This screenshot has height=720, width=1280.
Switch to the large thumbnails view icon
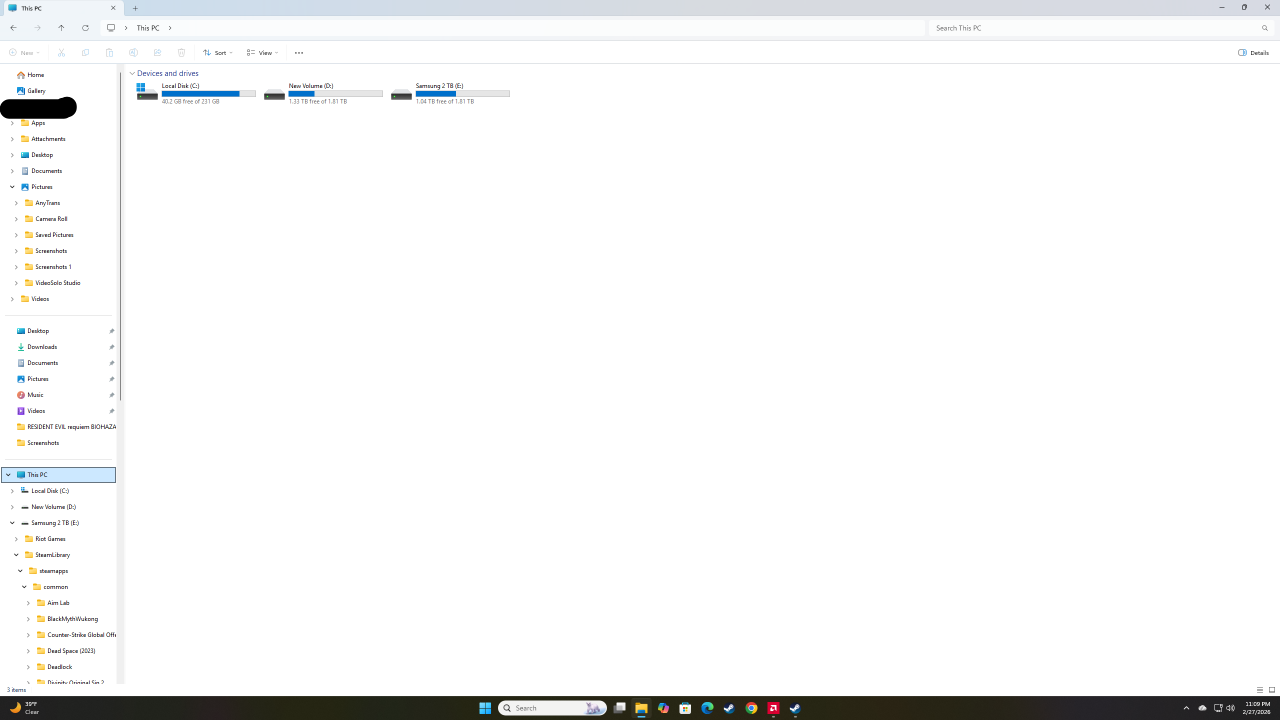coord(1272,690)
